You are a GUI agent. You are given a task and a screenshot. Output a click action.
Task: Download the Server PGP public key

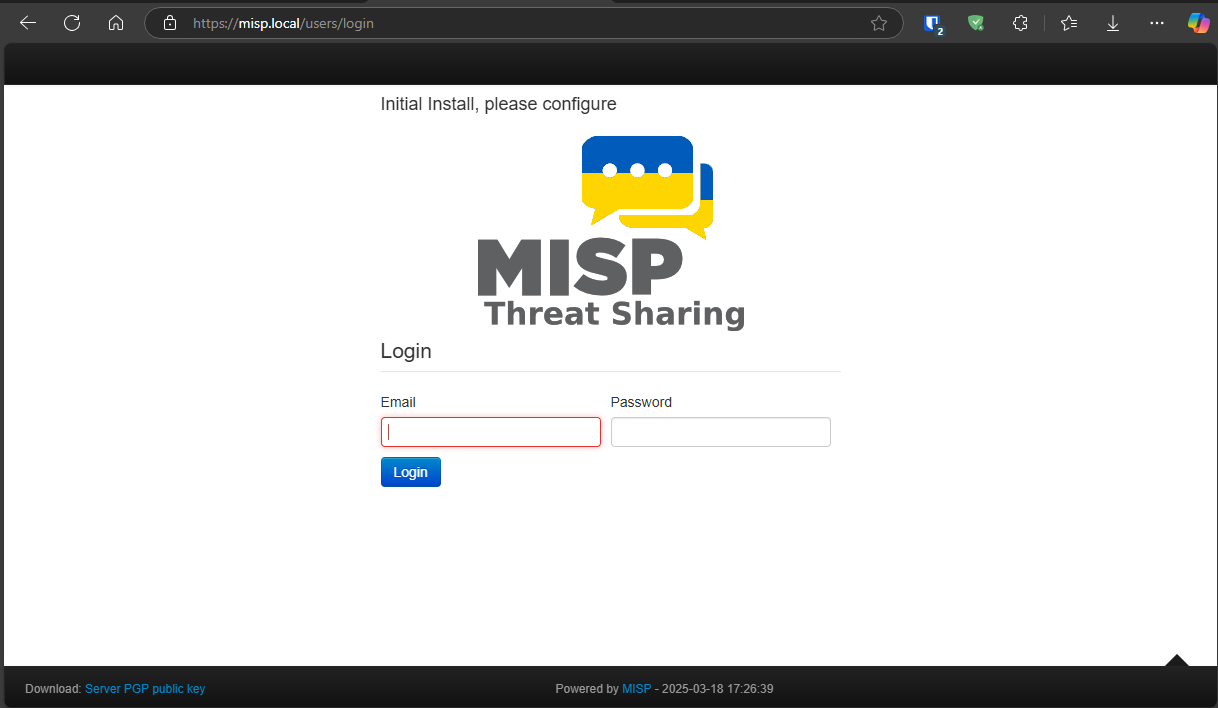145,688
